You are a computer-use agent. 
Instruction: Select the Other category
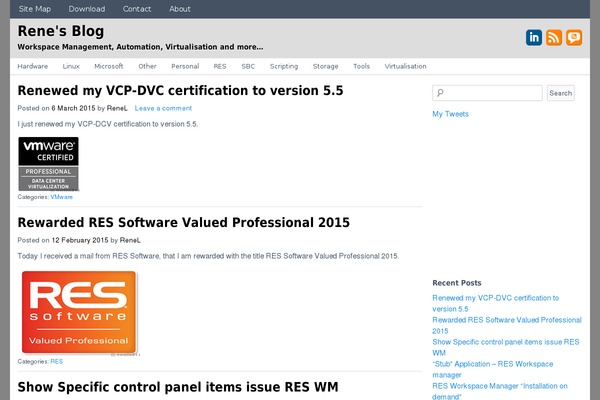(147, 66)
